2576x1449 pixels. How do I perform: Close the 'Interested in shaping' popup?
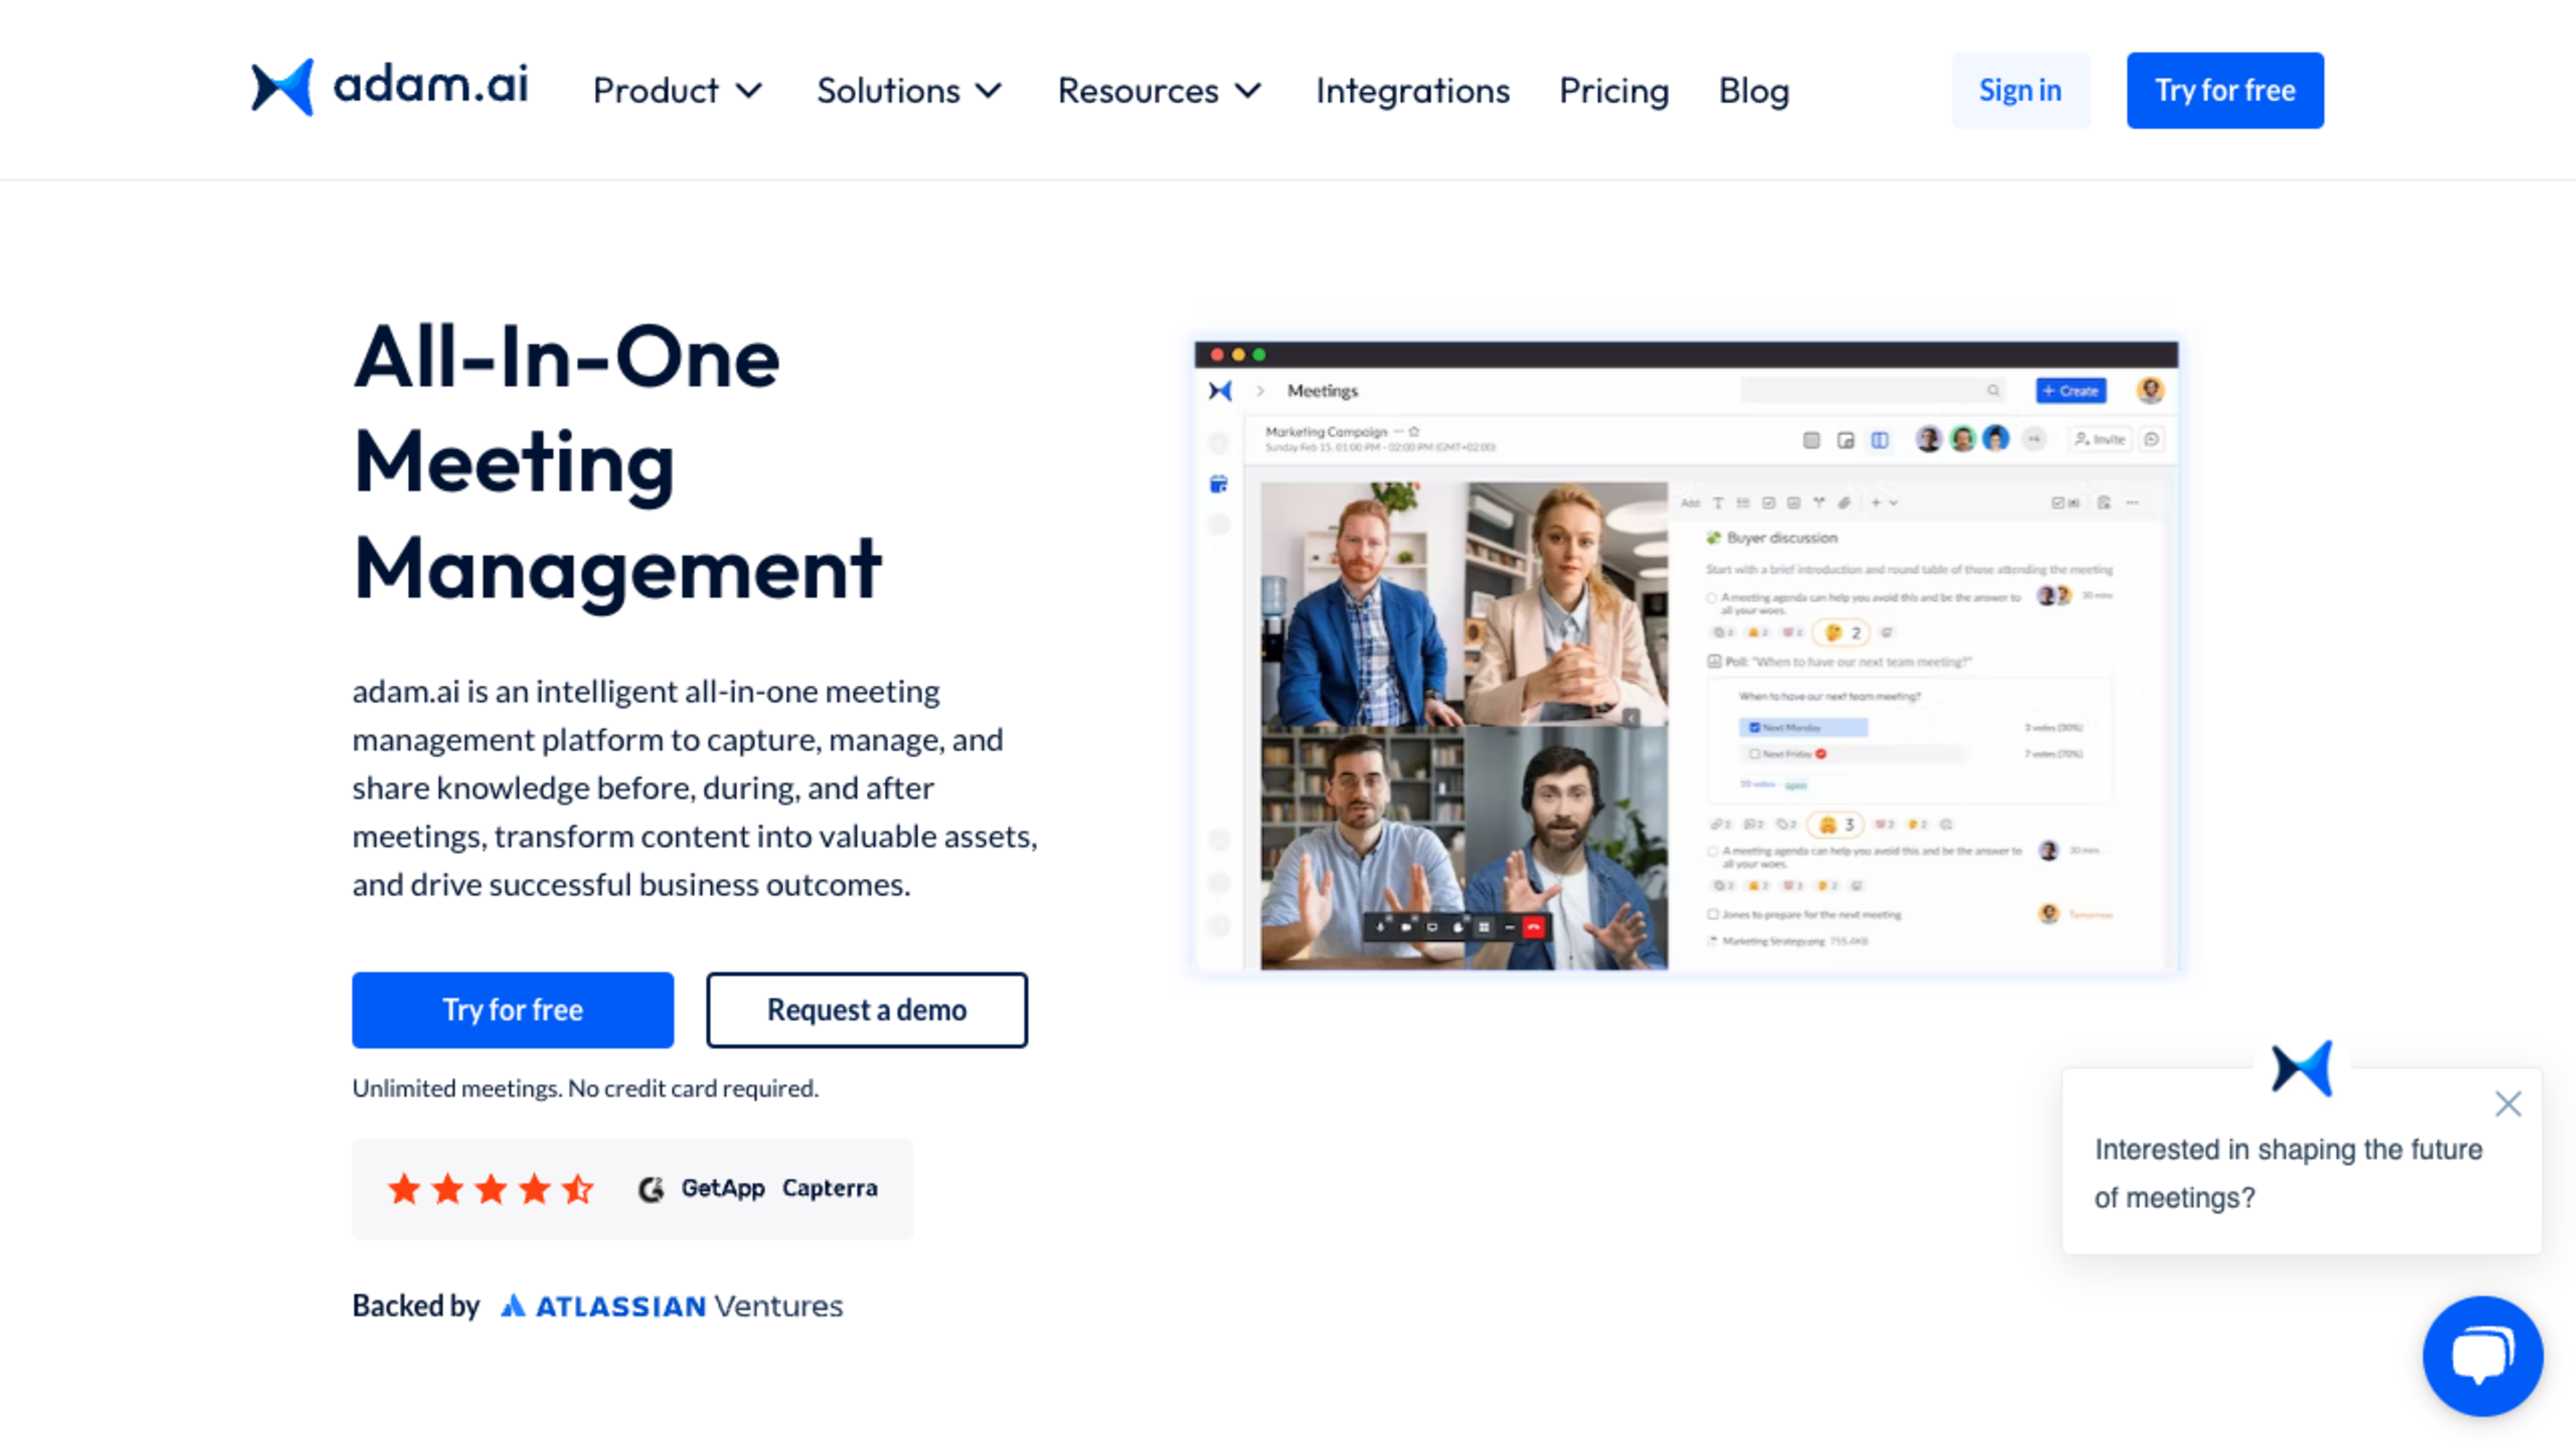coord(2507,1104)
